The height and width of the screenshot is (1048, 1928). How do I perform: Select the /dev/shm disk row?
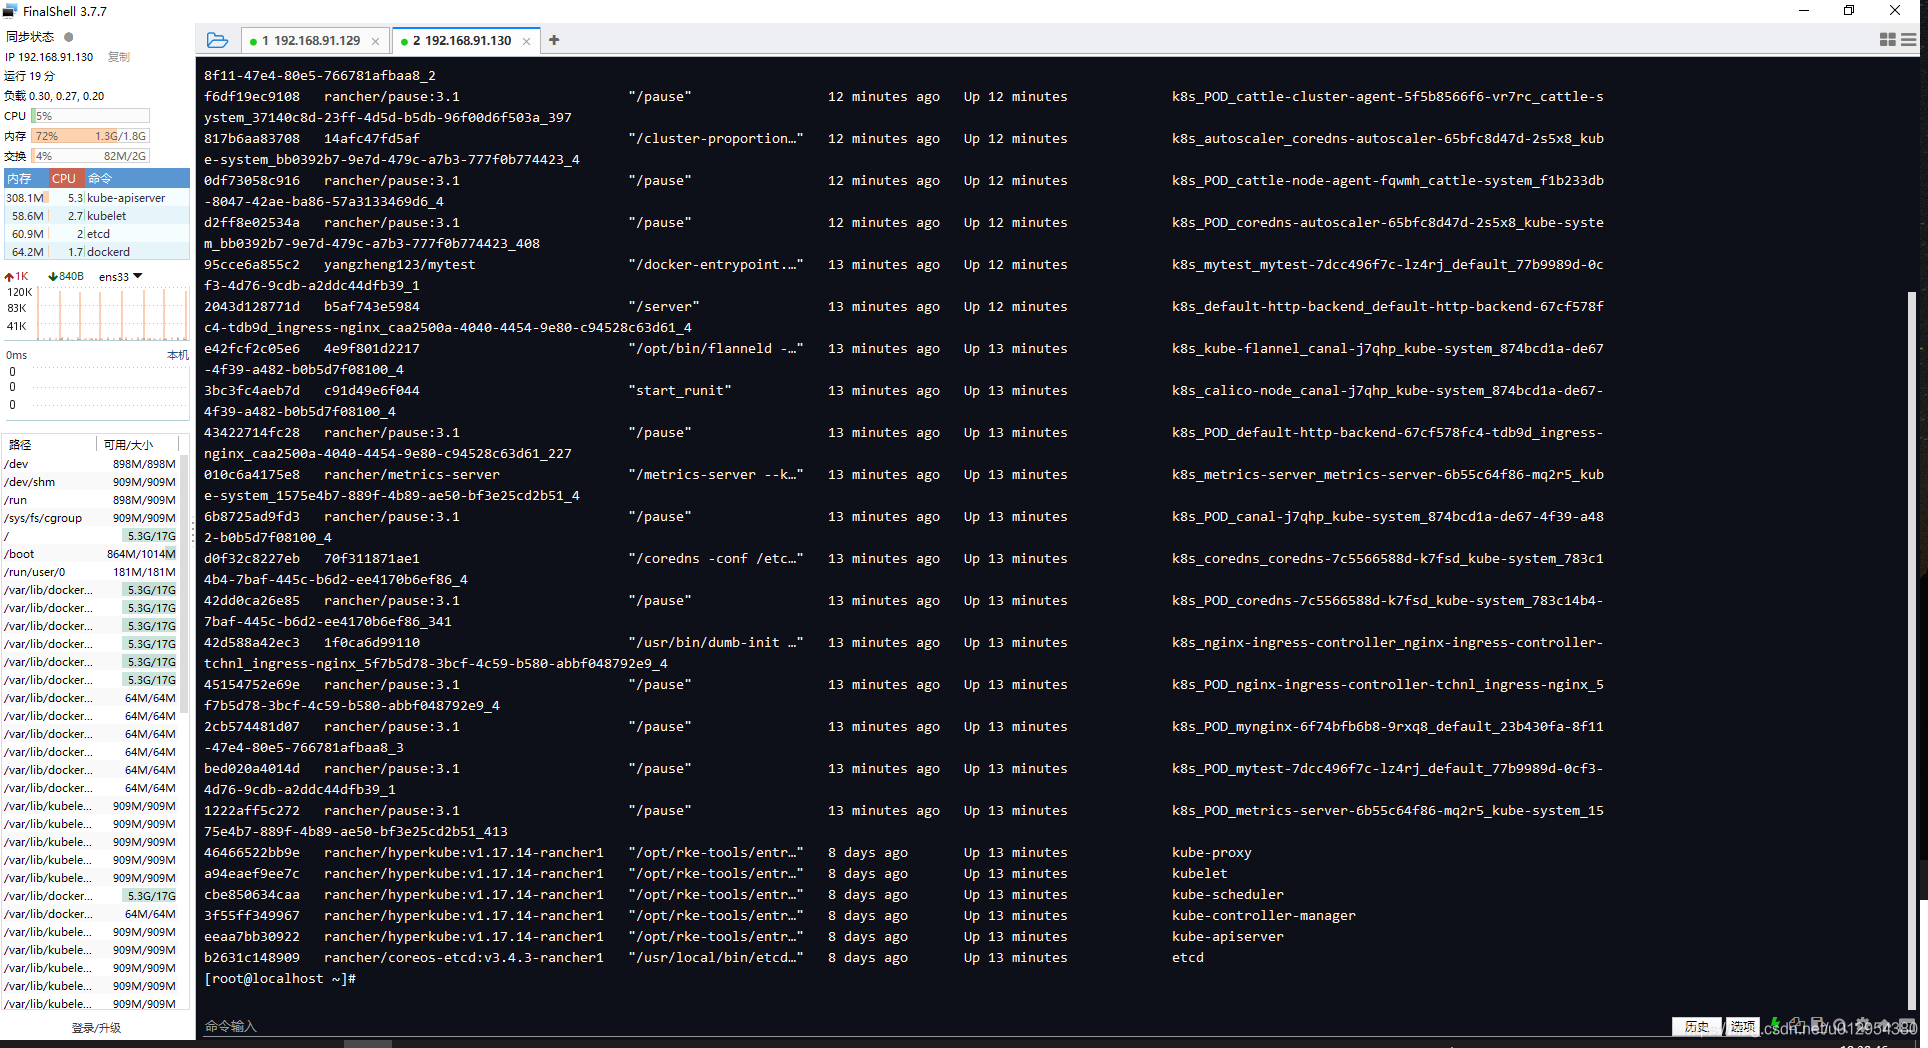(x=90, y=482)
